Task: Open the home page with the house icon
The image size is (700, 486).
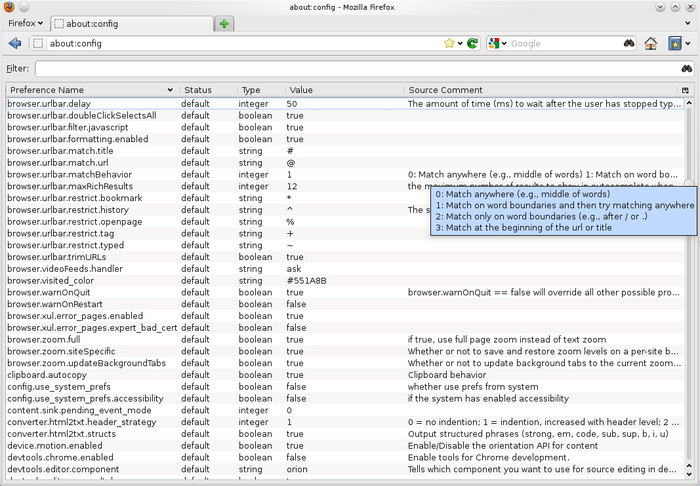Action: 650,43
